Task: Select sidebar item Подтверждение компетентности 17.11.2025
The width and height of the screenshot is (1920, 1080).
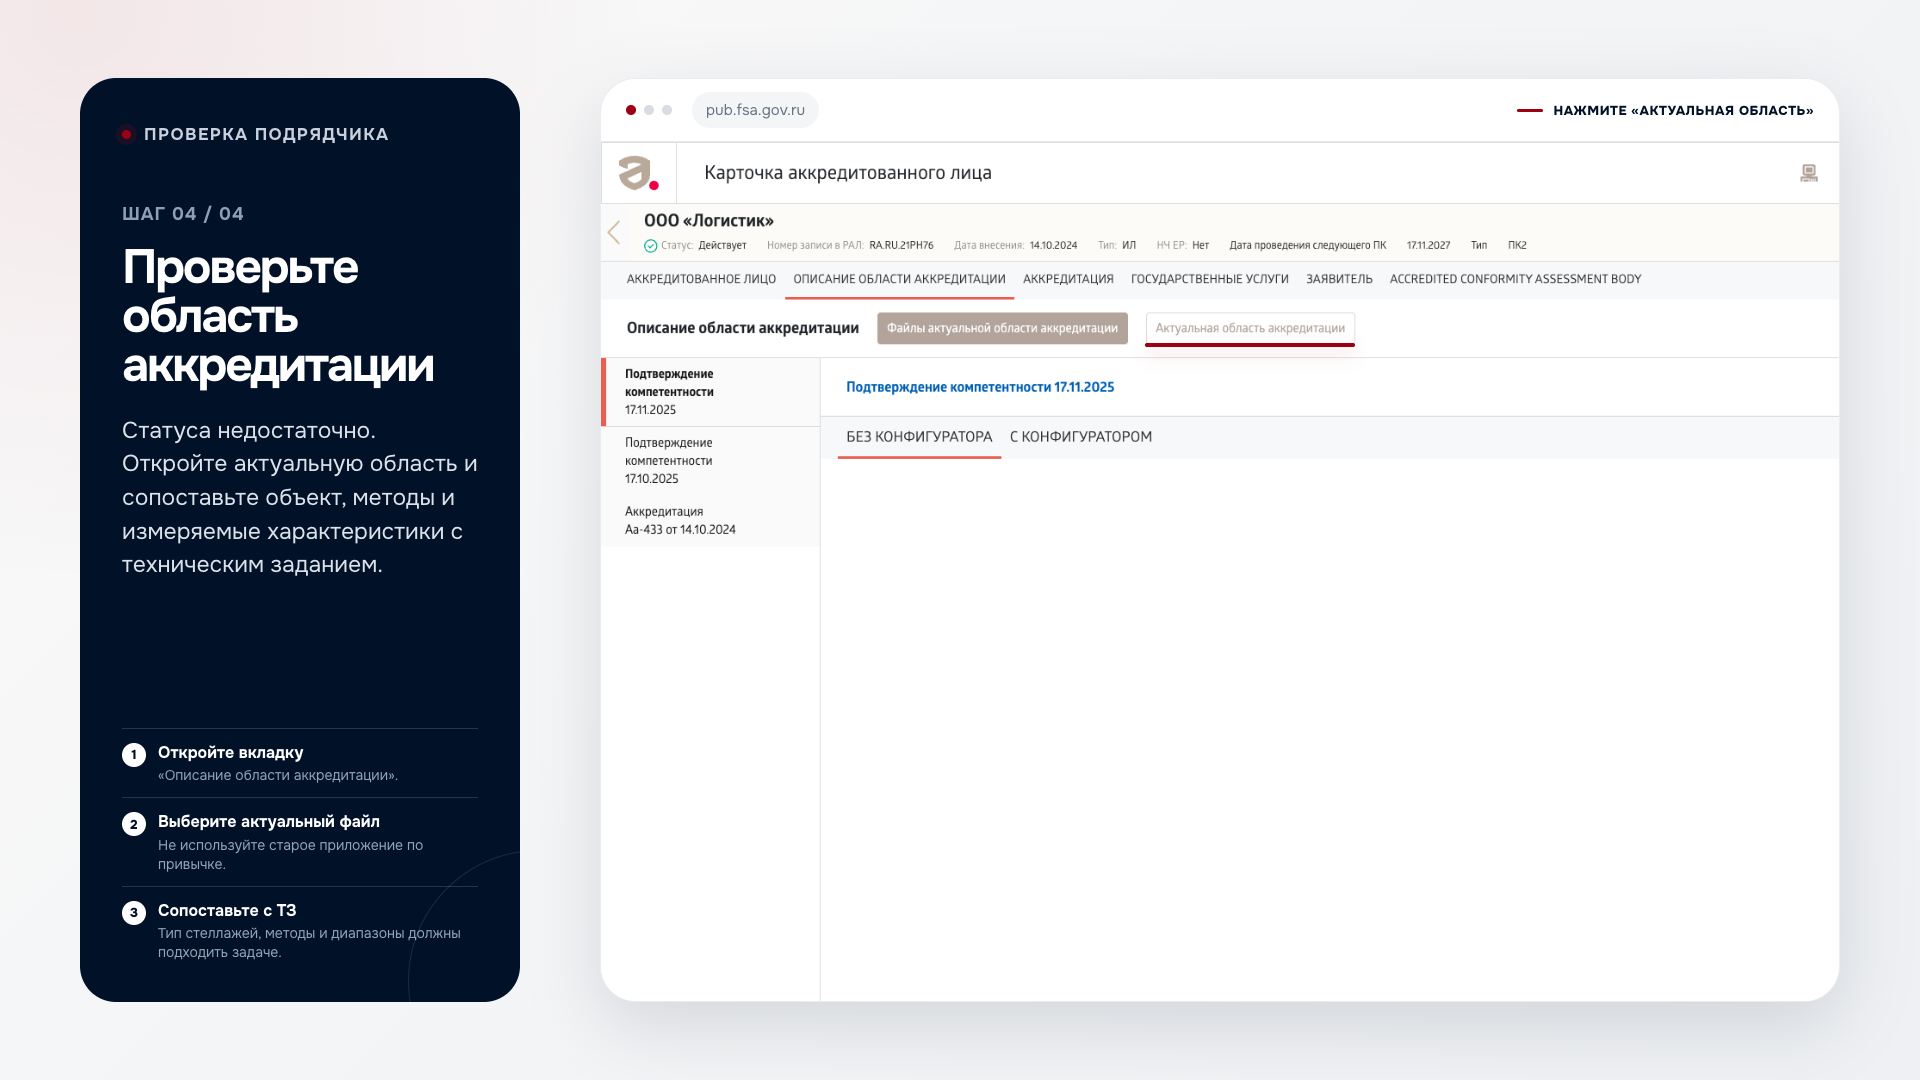Action: click(x=711, y=392)
